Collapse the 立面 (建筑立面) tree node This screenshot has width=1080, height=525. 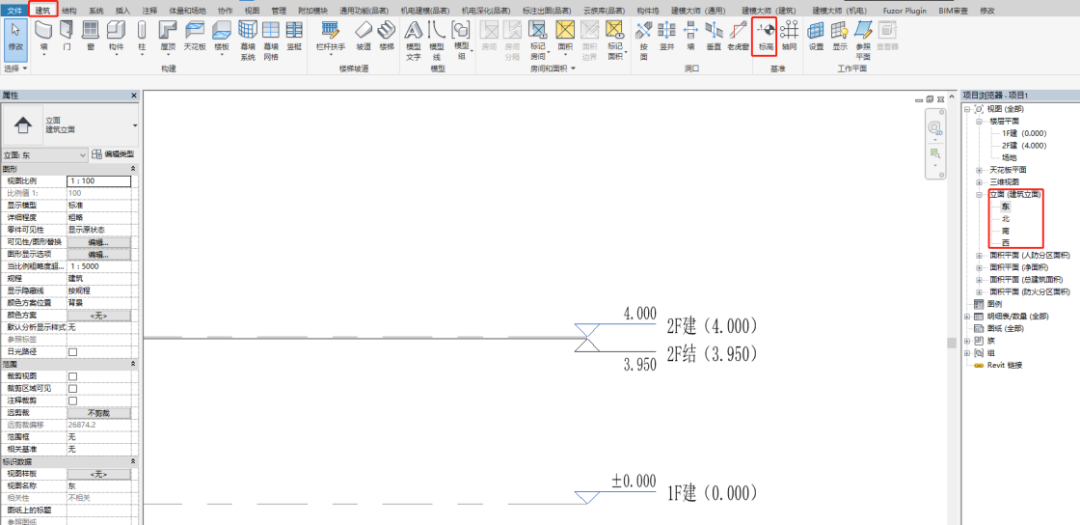point(979,194)
